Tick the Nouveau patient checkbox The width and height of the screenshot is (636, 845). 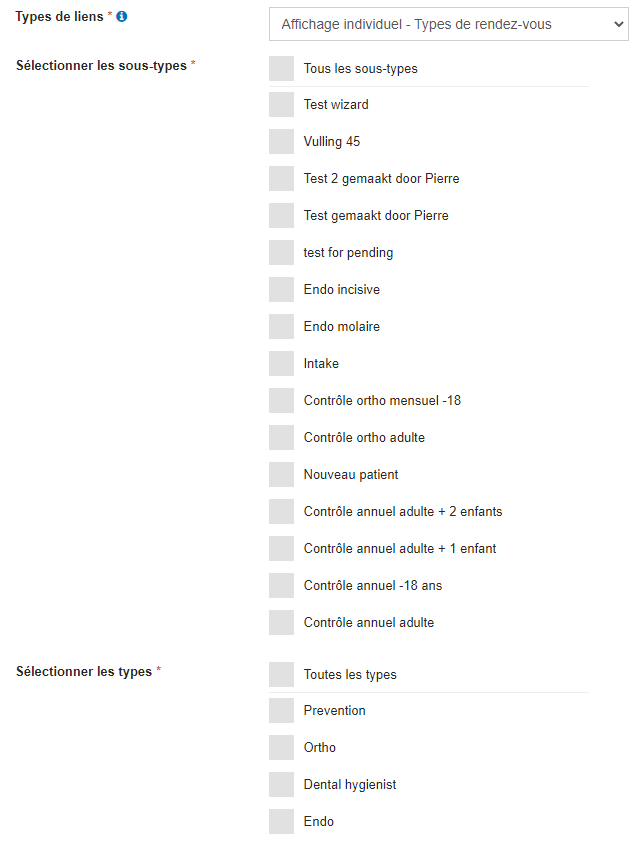(281, 475)
